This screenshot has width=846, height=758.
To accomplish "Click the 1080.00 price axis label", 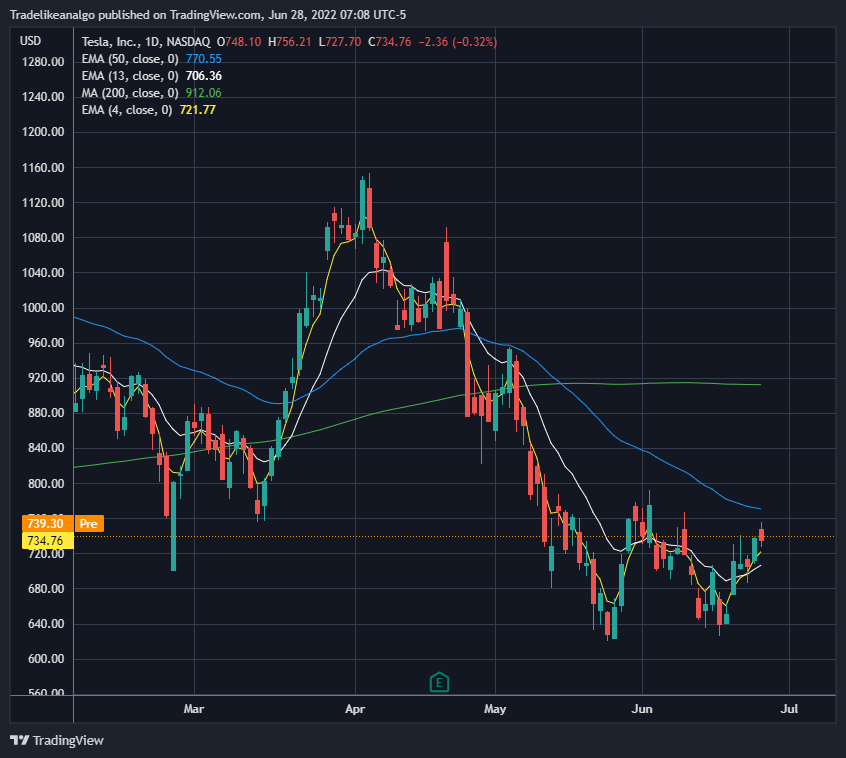I will coord(43,238).
